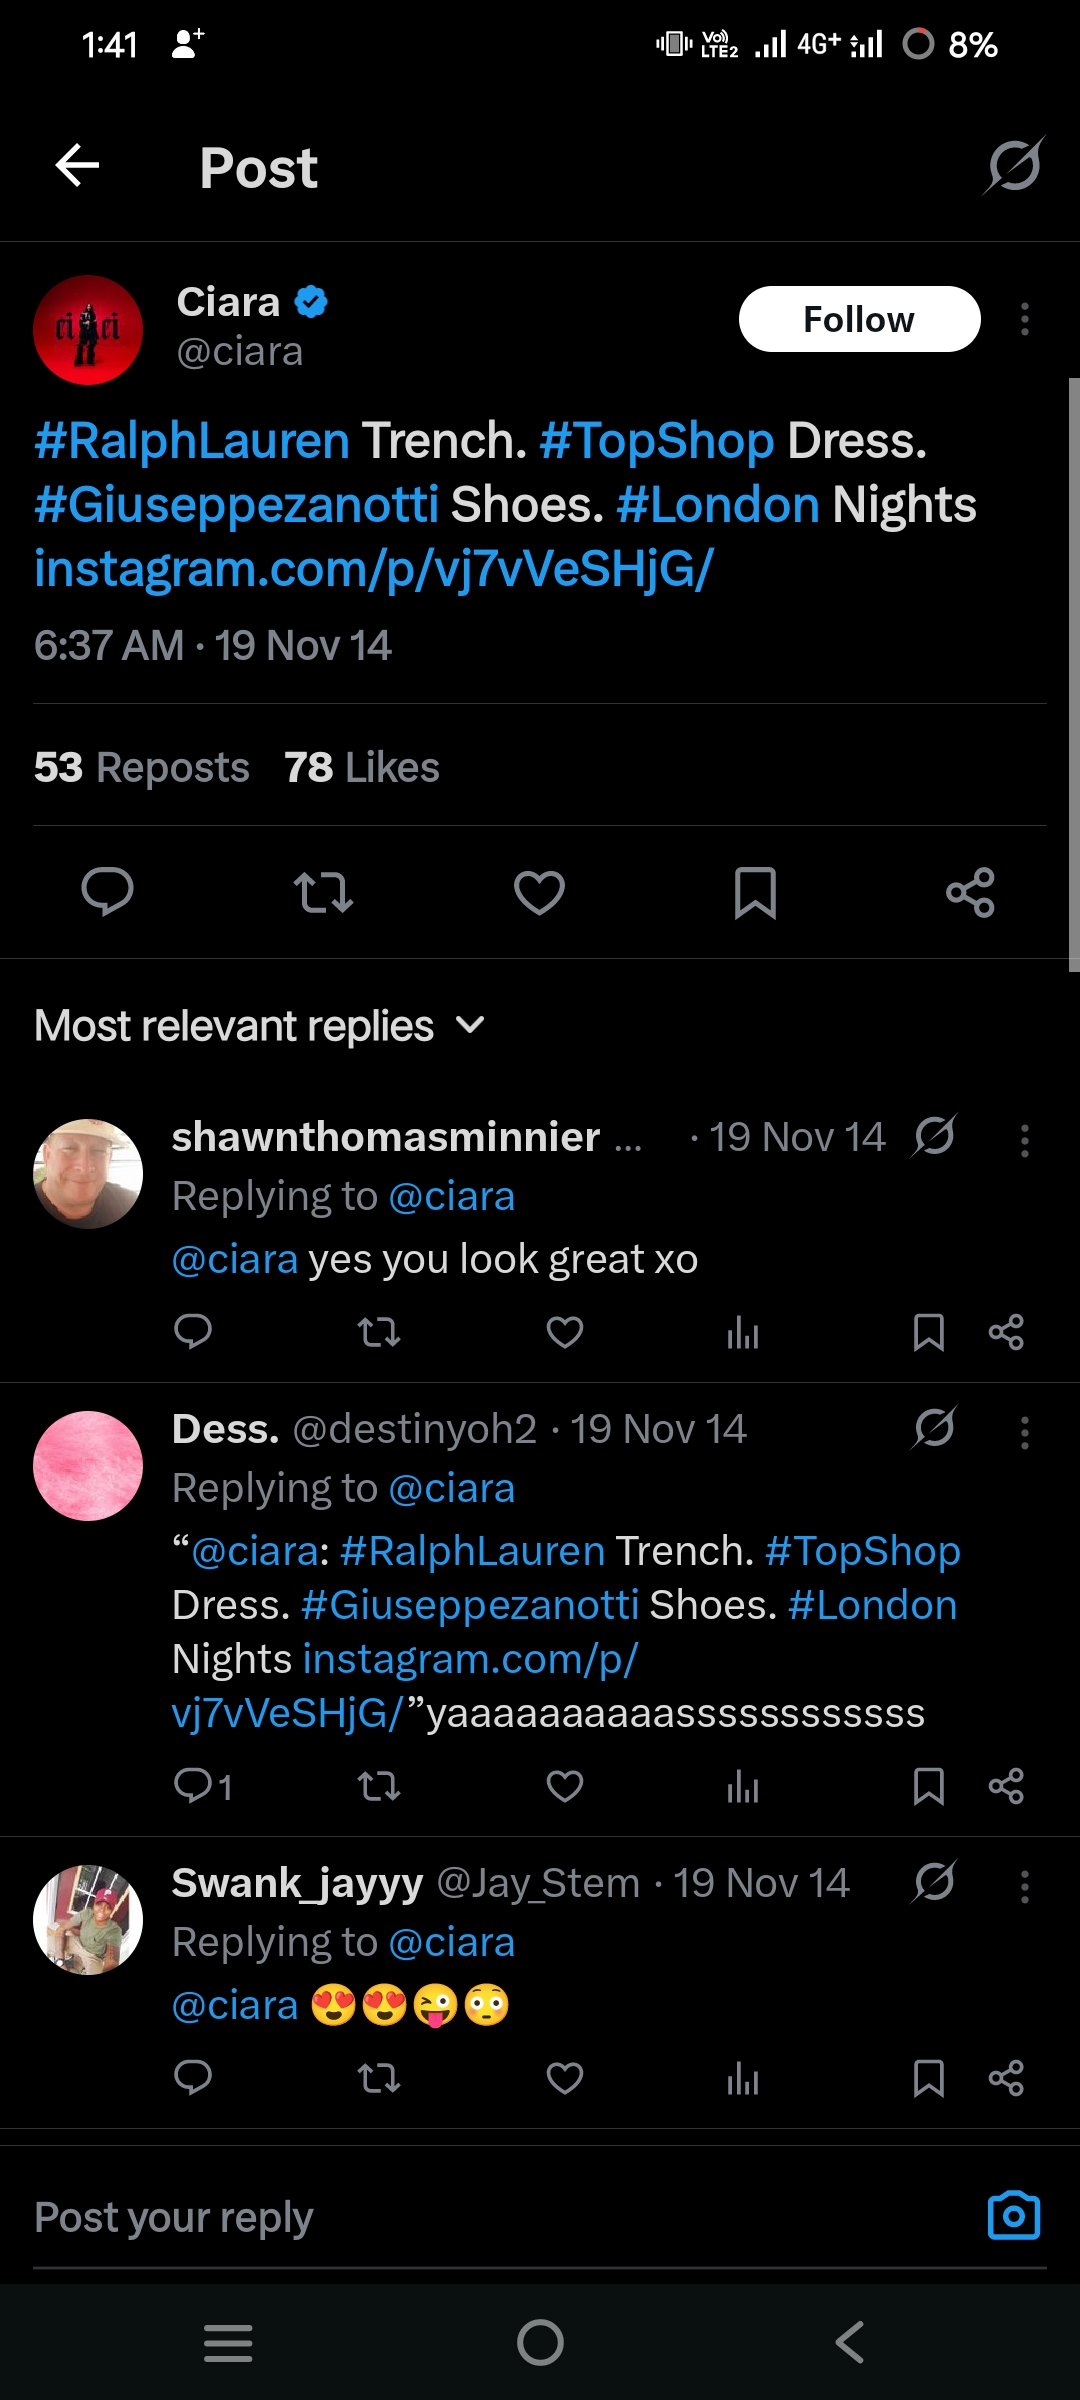Open the Grok icon in the header
The height and width of the screenshot is (2400, 1080).
(x=1013, y=165)
